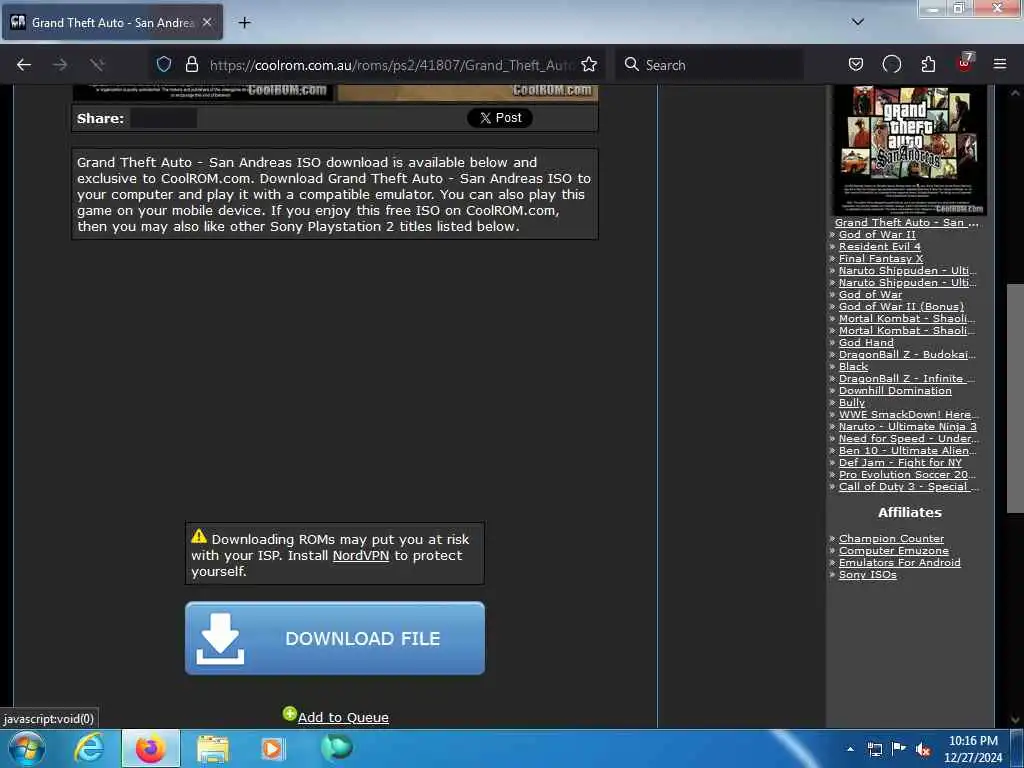
Task: Switch to Firefox on the taskbar
Action: coord(150,748)
